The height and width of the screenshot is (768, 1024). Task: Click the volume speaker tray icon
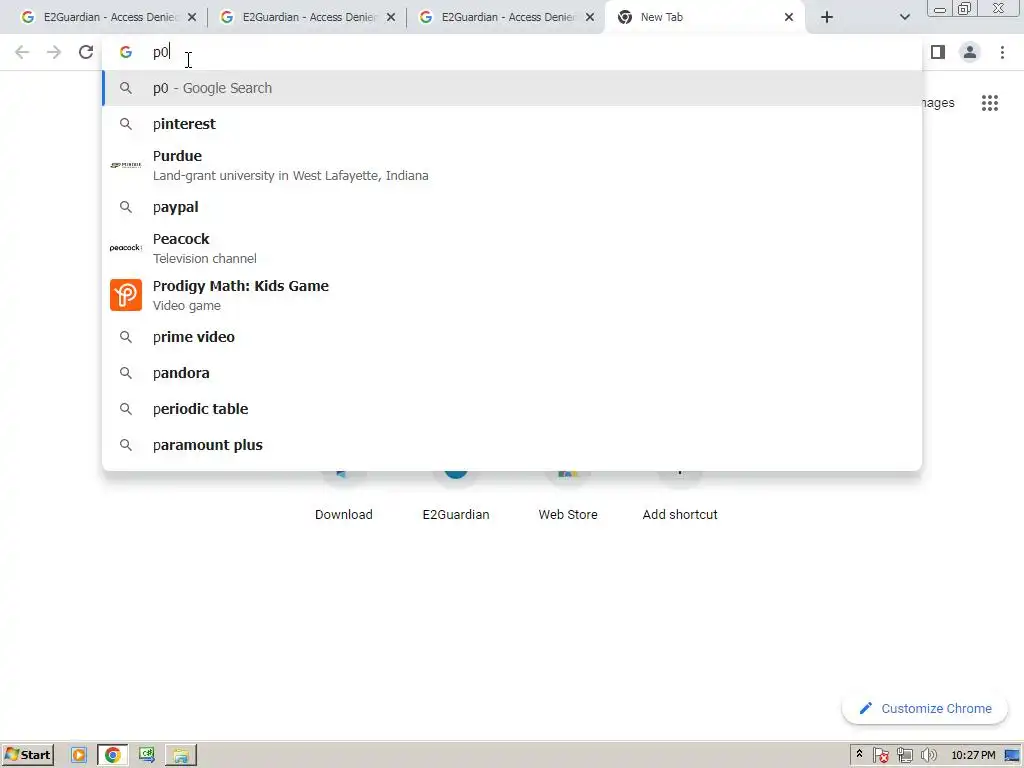928,756
